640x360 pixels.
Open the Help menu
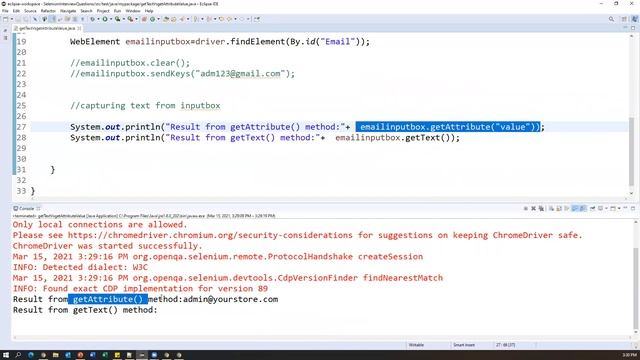(x=149, y=11)
